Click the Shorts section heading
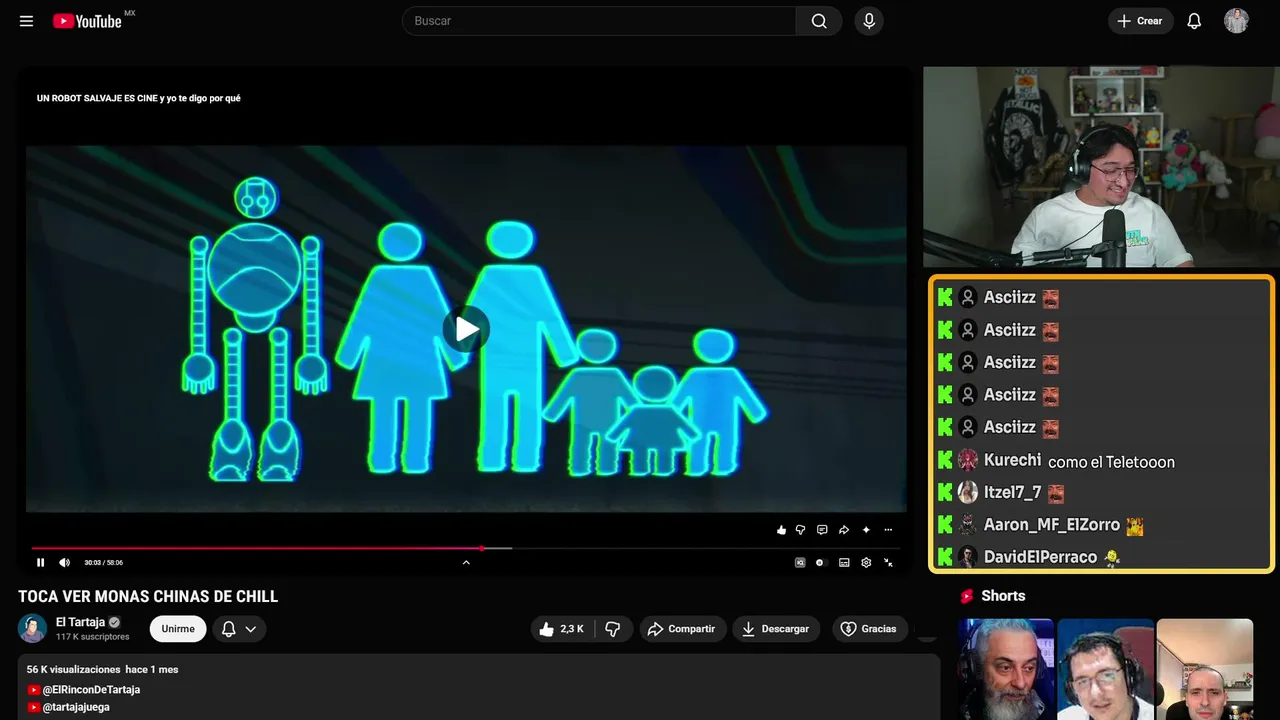1280x720 pixels. tap(1003, 596)
